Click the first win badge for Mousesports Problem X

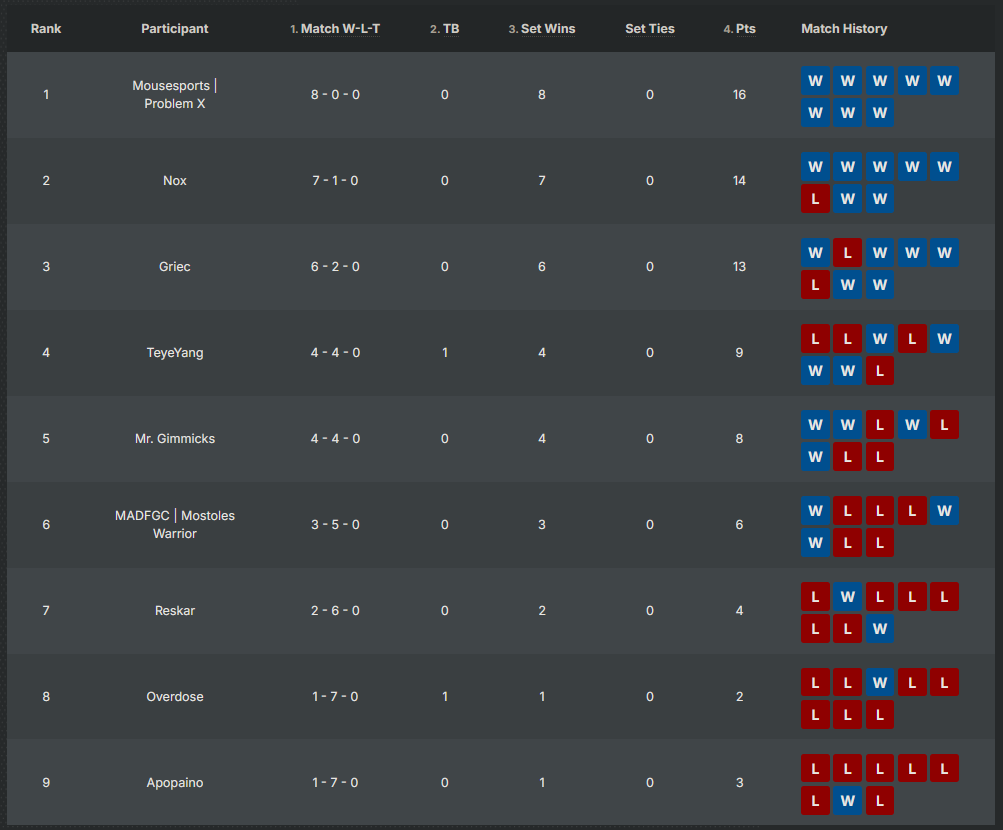[x=815, y=81]
